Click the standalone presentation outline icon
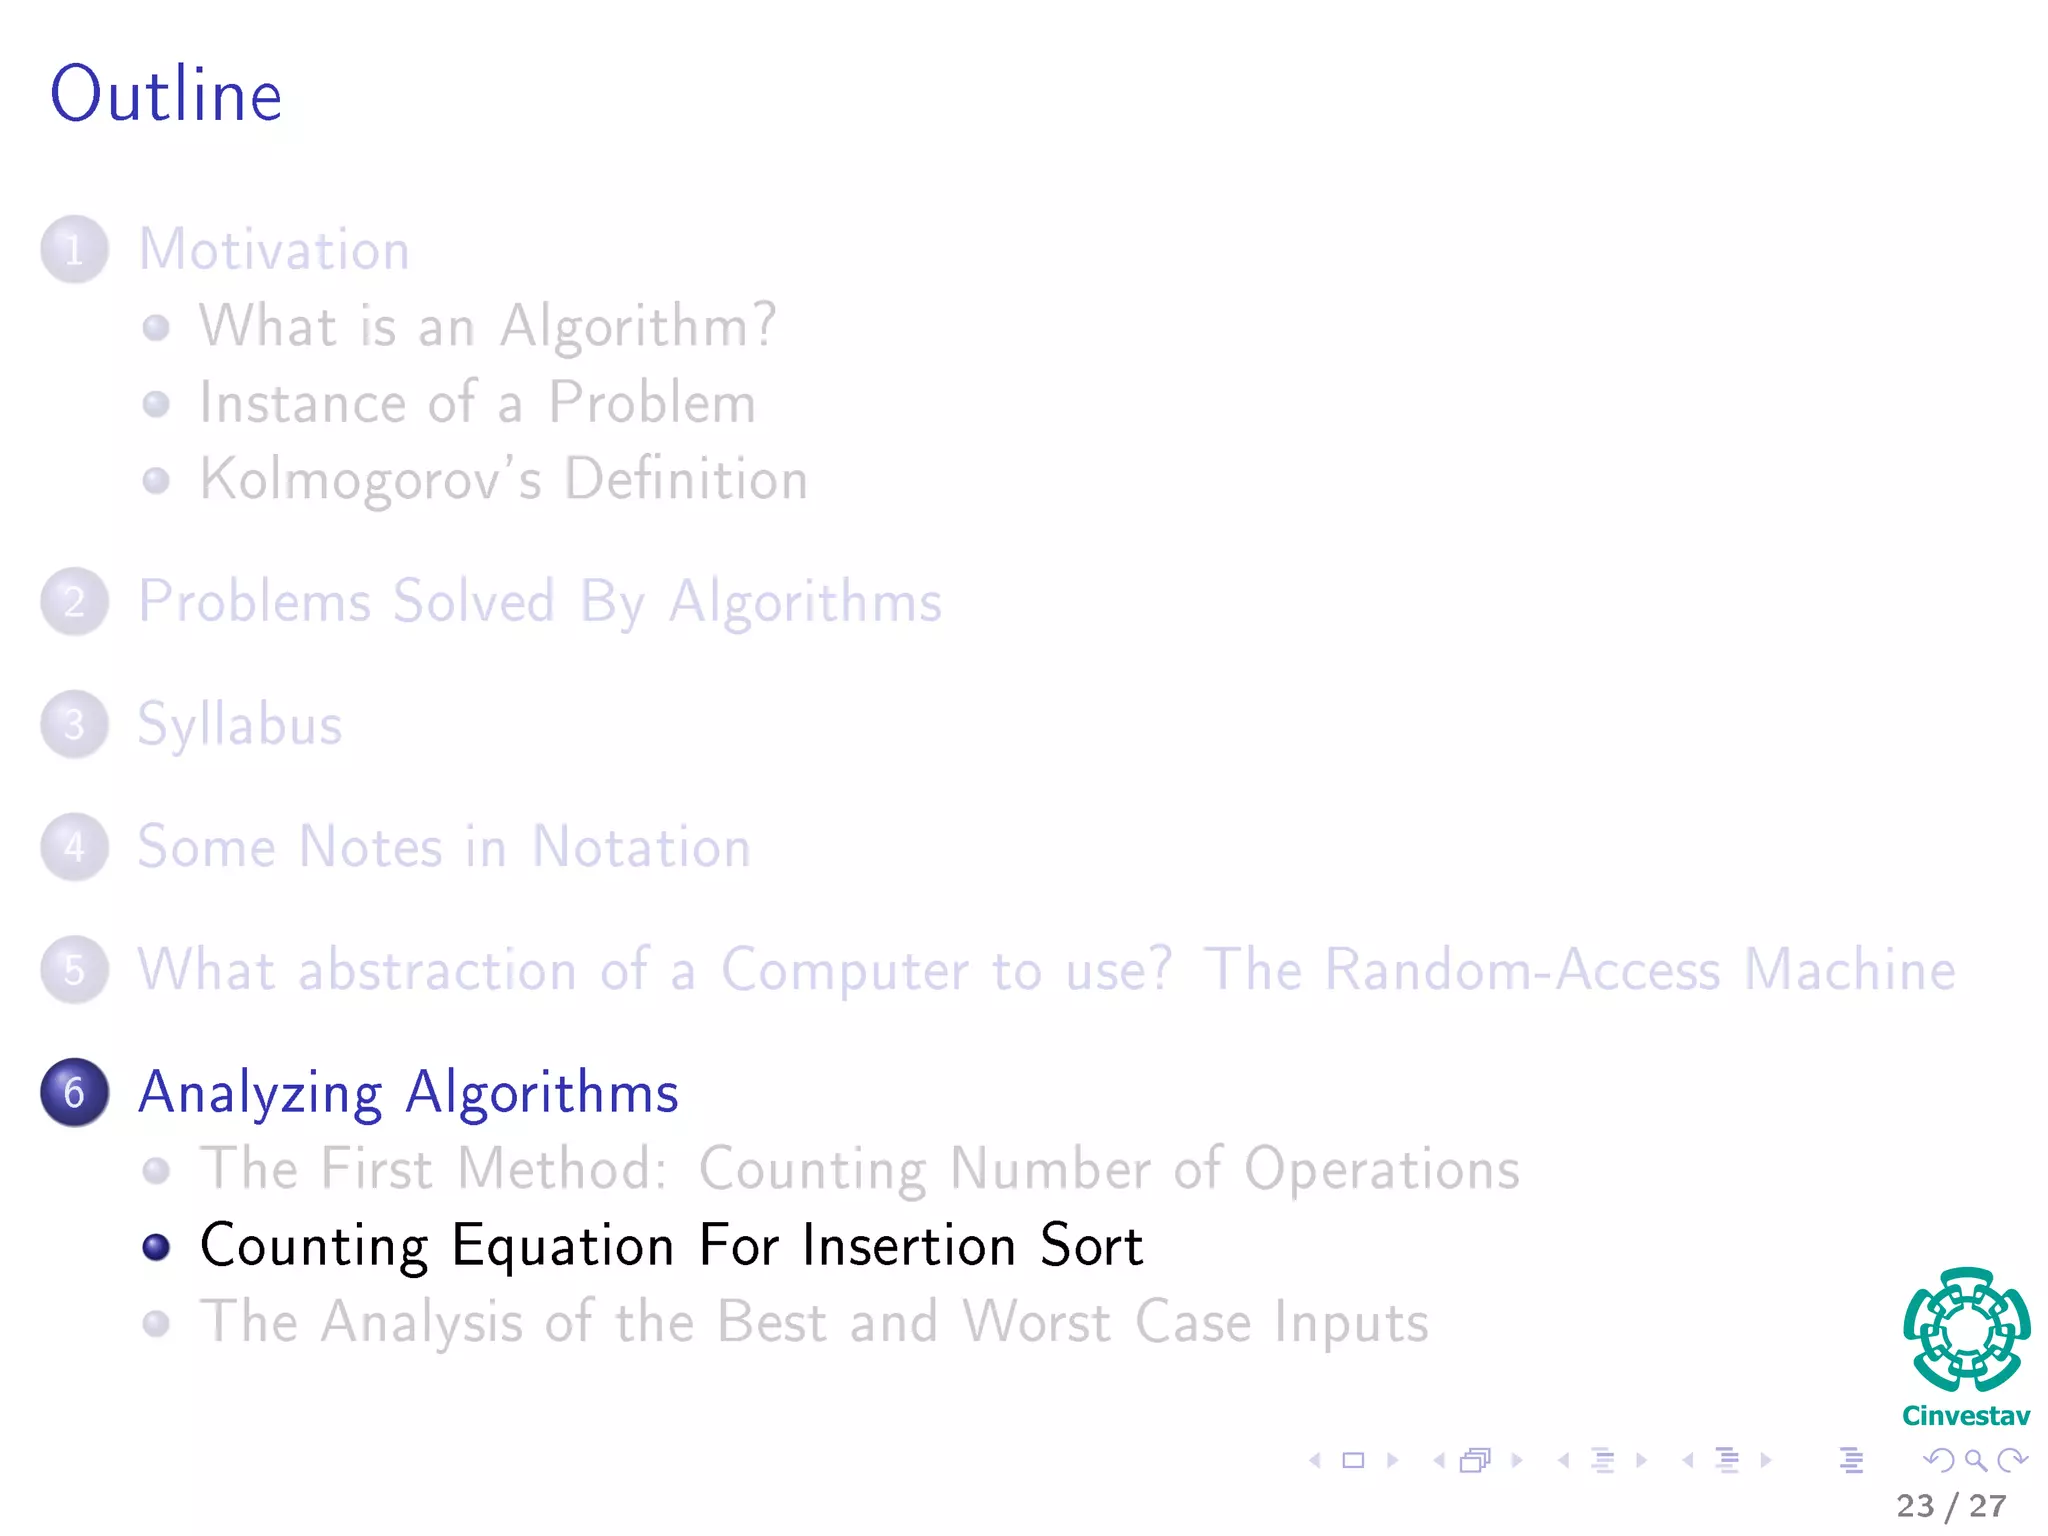This screenshot has height=1536, width=2048. 1851,1461
